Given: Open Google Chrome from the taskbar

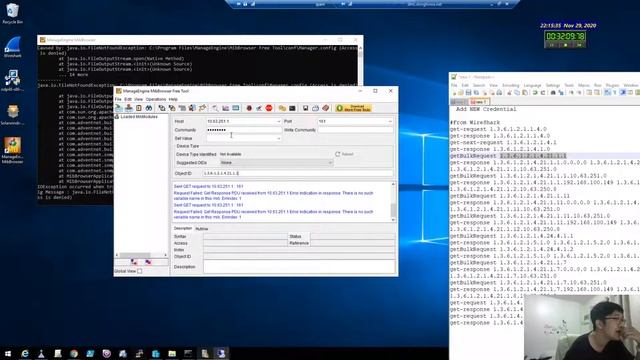Looking at the screenshot, I should [x=74, y=353].
